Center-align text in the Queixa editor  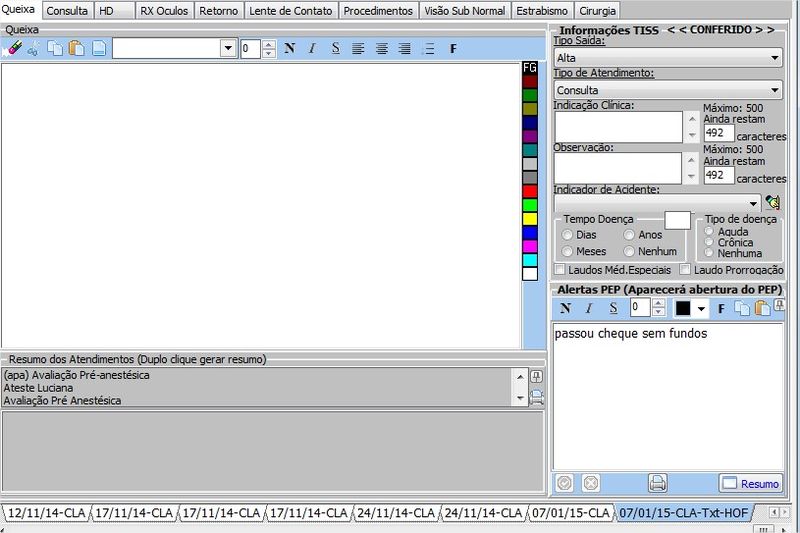tap(381, 49)
